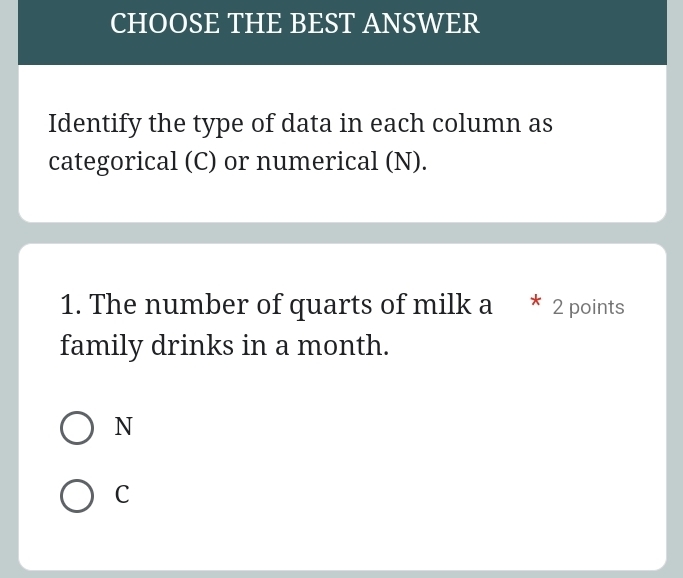Click the N option label
The width and height of the screenshot is (683, 578).
[123, 427]
